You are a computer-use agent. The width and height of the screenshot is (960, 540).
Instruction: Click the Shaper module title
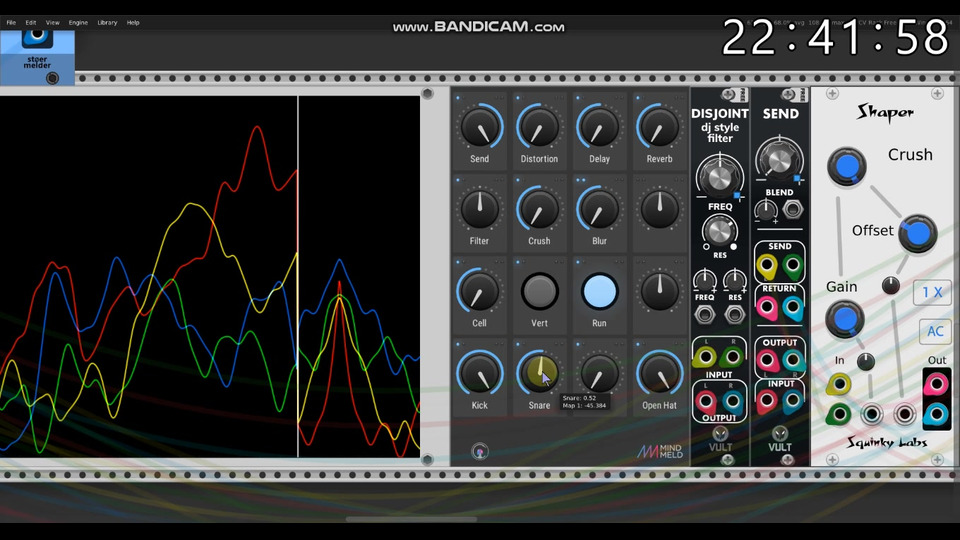885,112
